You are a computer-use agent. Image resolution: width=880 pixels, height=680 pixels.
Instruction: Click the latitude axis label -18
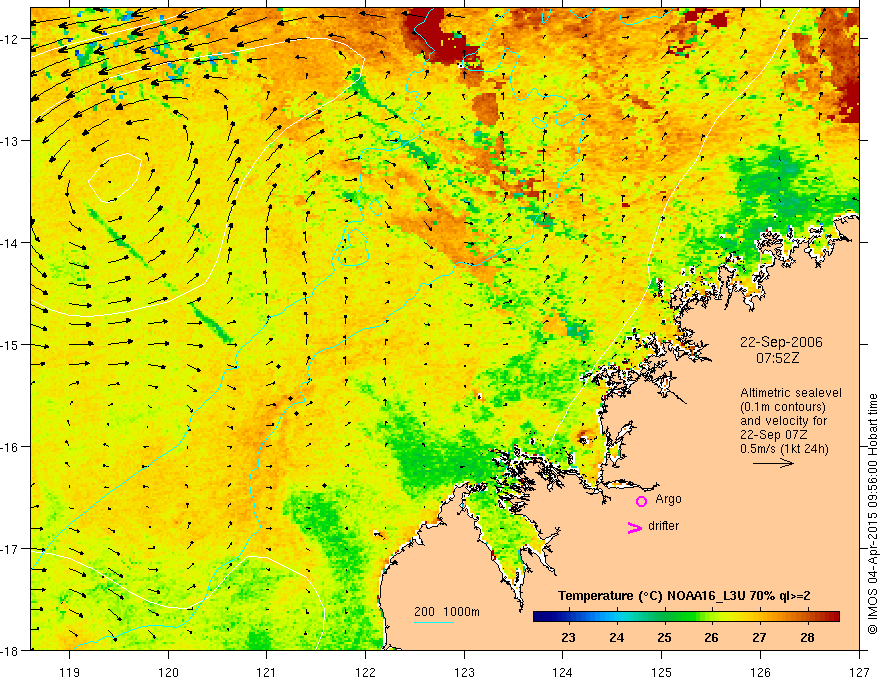click(11, 650)
